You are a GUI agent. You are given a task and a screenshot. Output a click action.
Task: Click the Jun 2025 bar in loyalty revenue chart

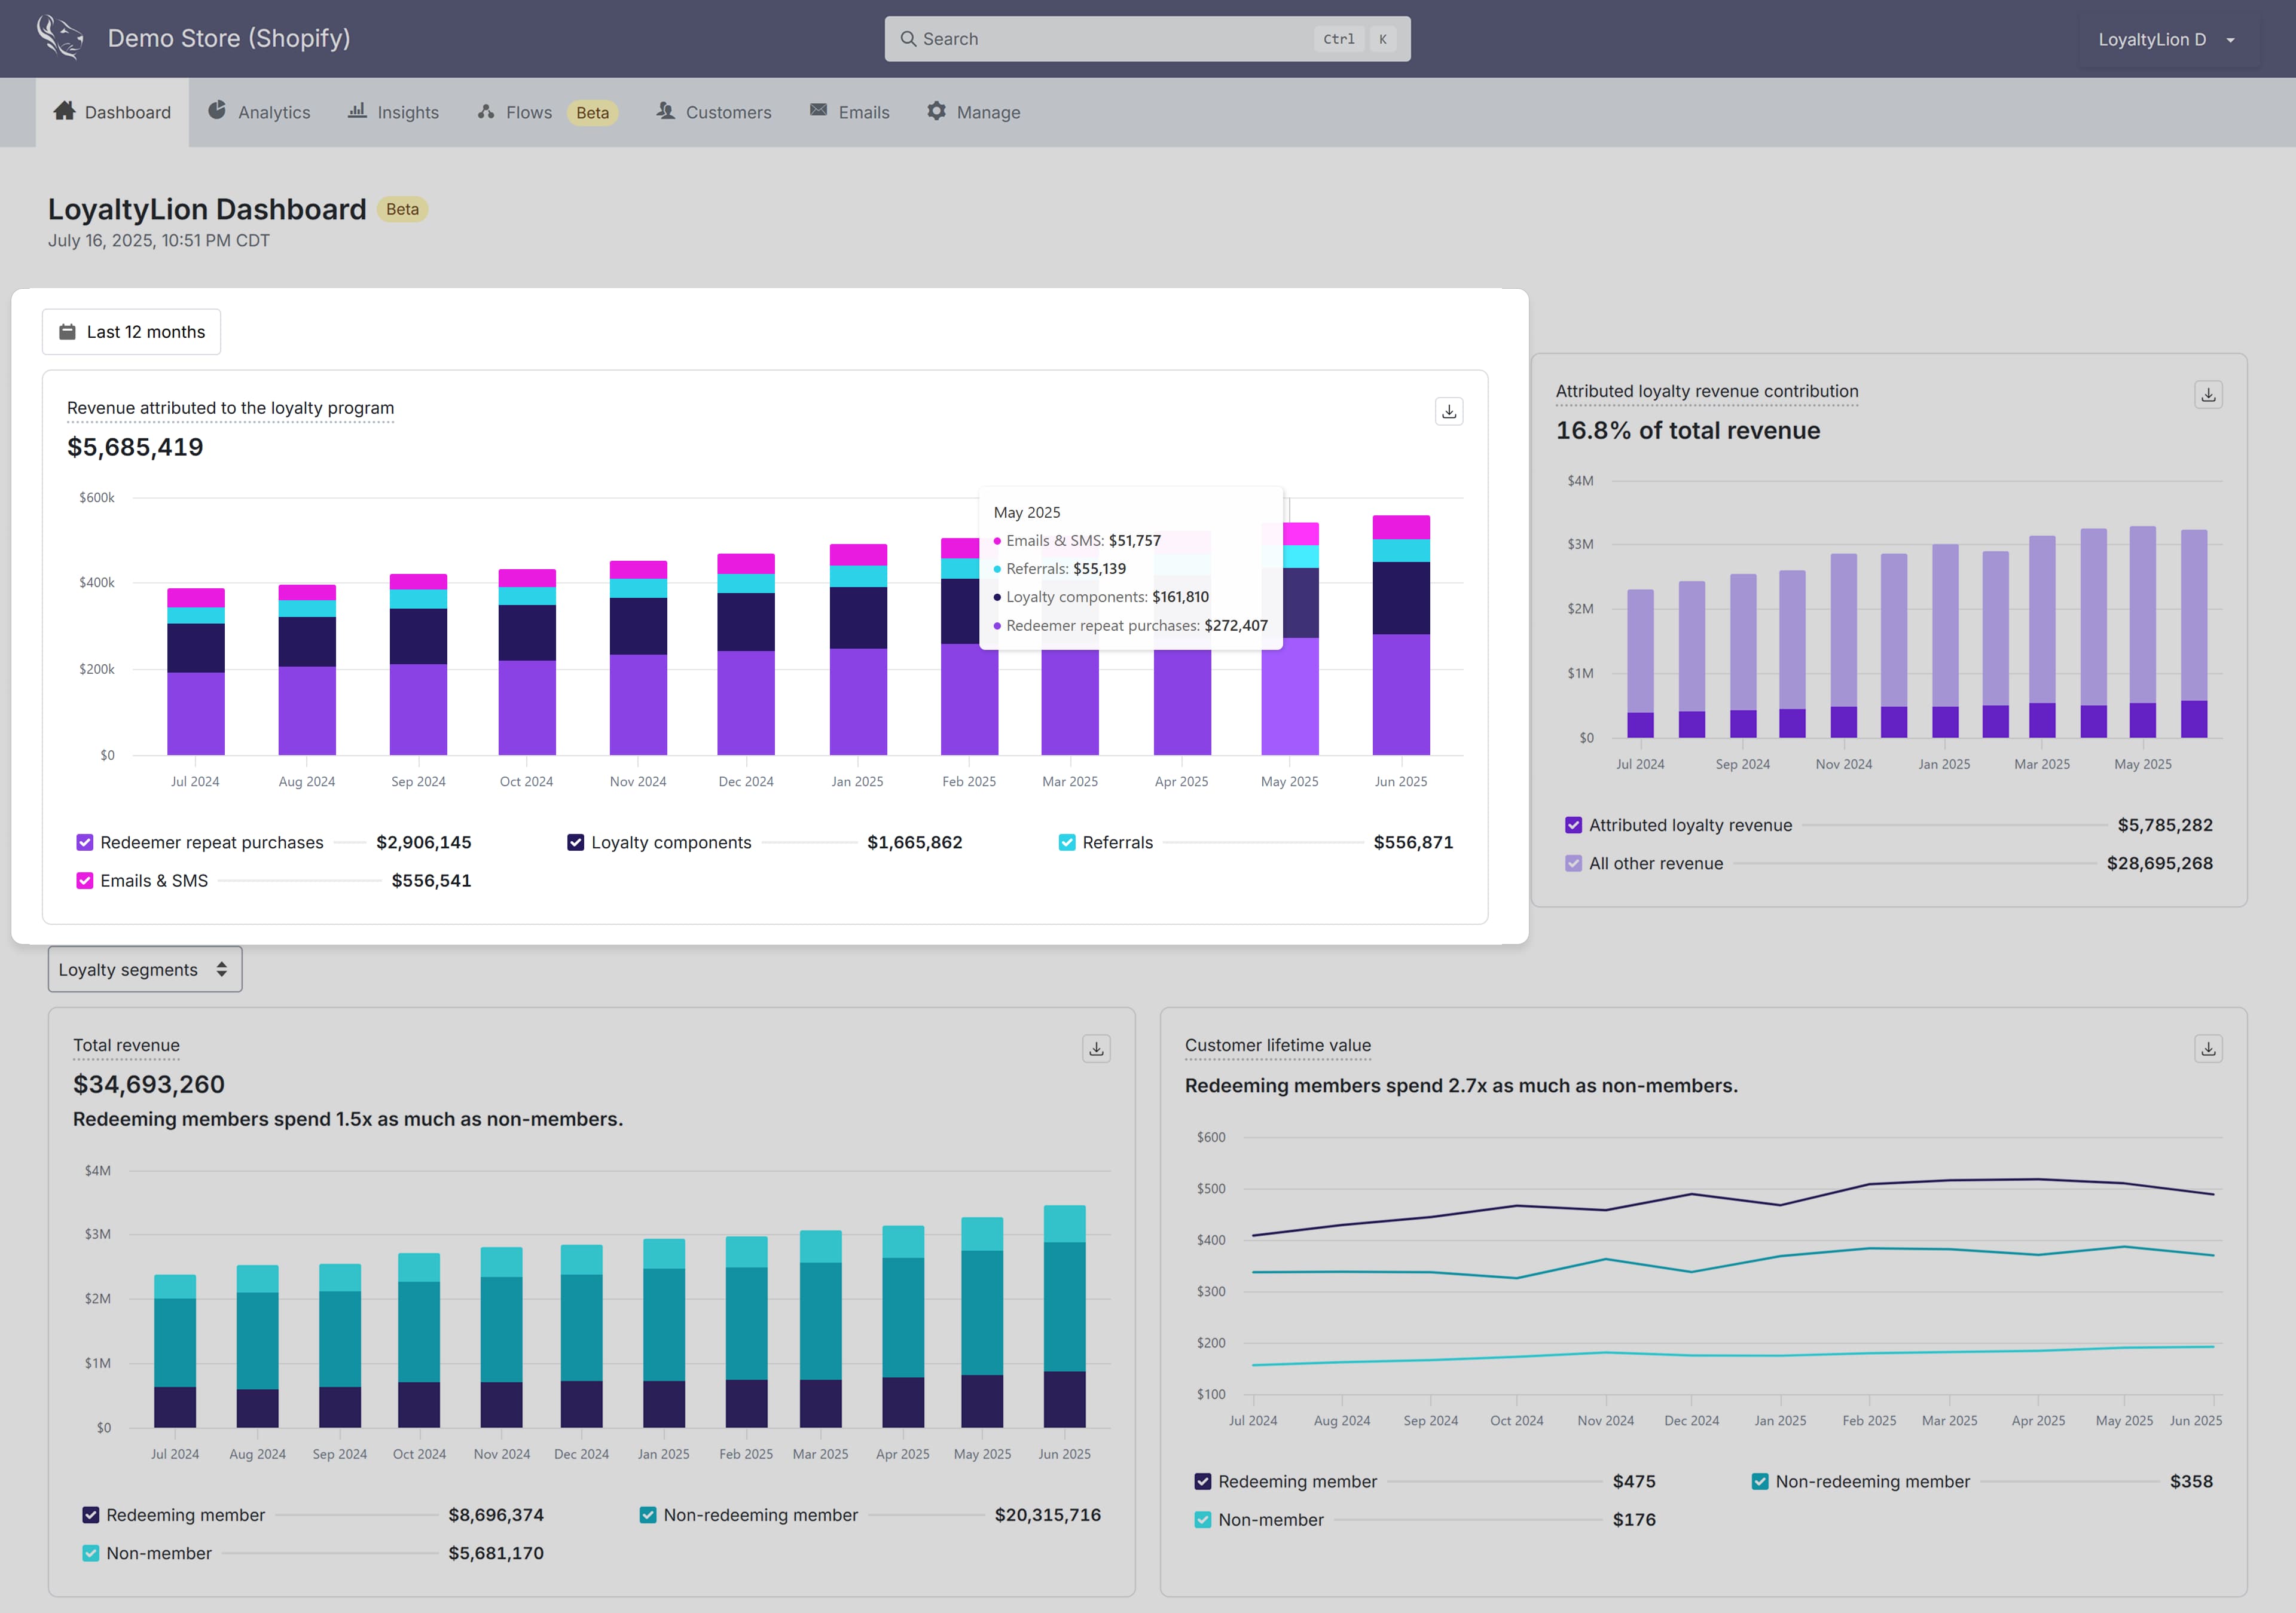click(1400, 635)
